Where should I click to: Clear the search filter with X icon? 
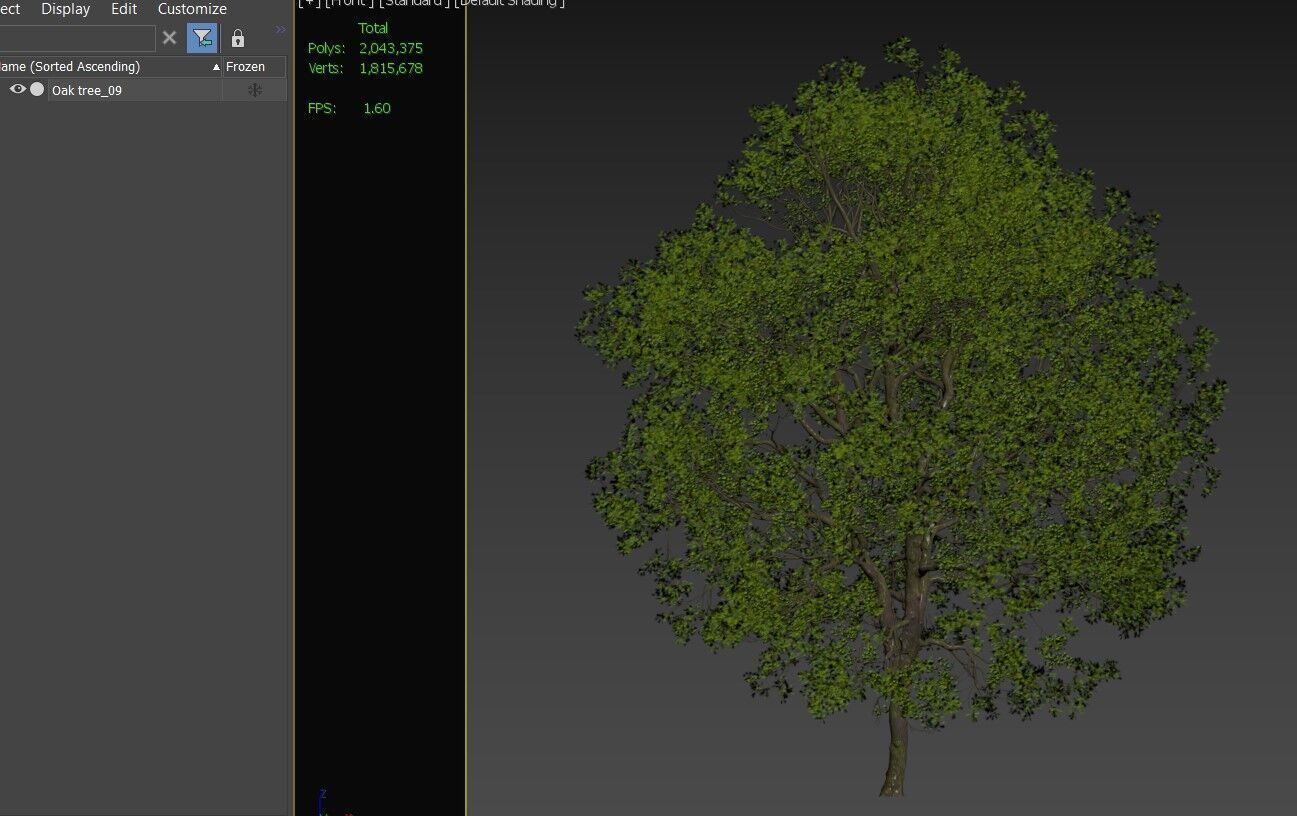click(x=169, y=38)
